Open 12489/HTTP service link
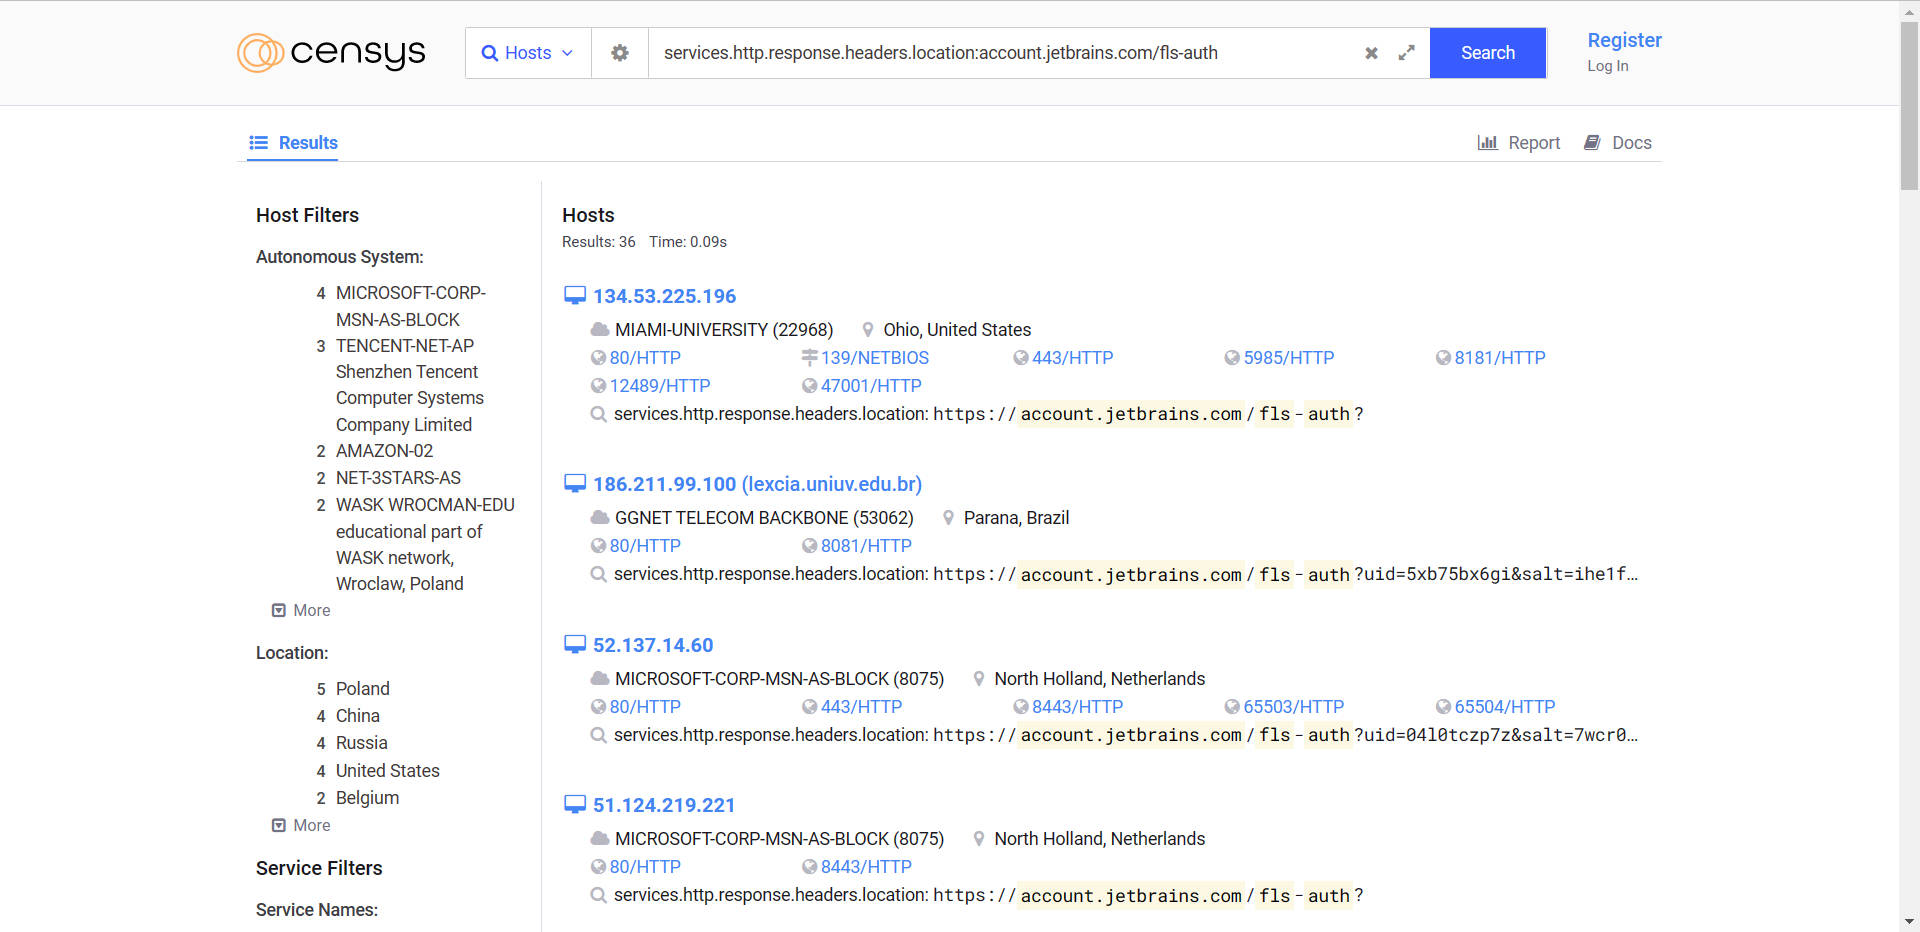 [660, 386]
